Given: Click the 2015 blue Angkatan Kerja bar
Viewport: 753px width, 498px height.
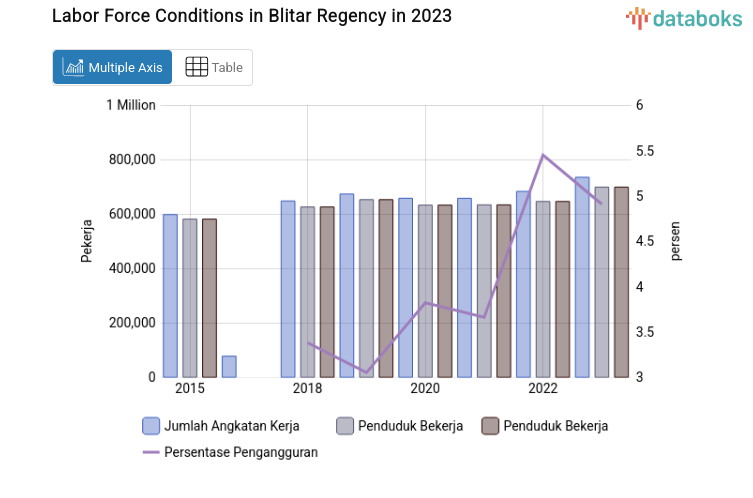Looking at the screenshot, I should click(170, 296).
